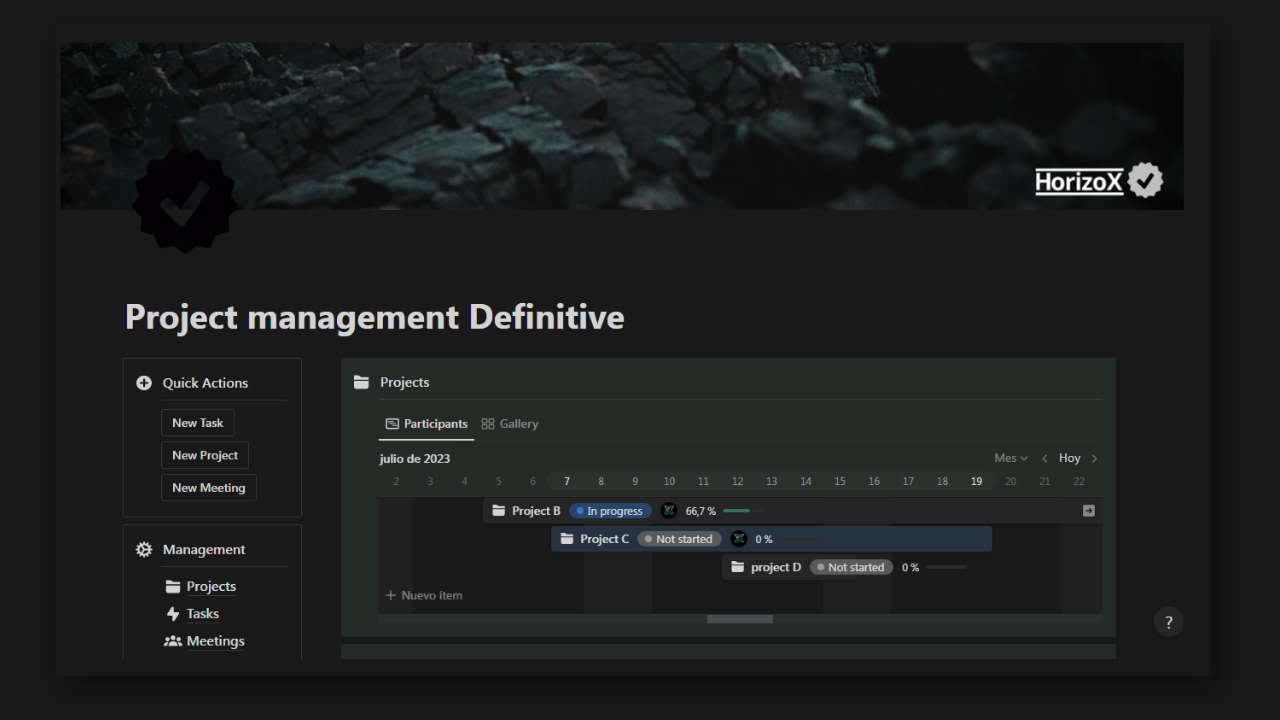The height and width of the screenshot is (720, 1280).
Task: Click the New Project button
Action: 205,455
